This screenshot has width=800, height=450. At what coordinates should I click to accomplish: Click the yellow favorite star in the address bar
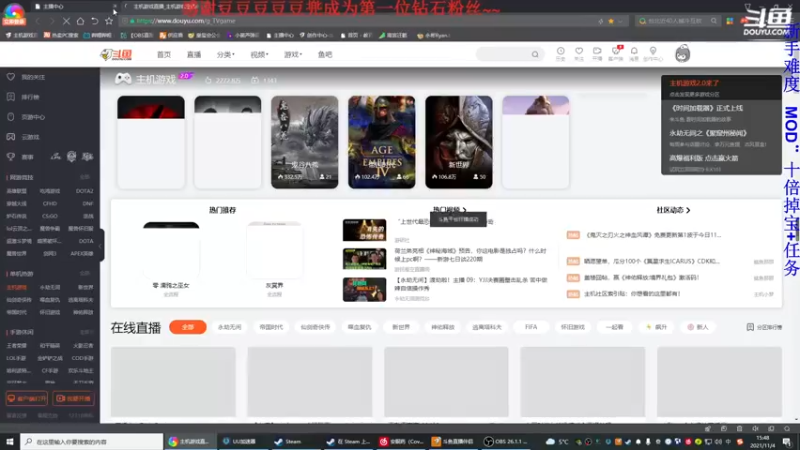(611, 21)
